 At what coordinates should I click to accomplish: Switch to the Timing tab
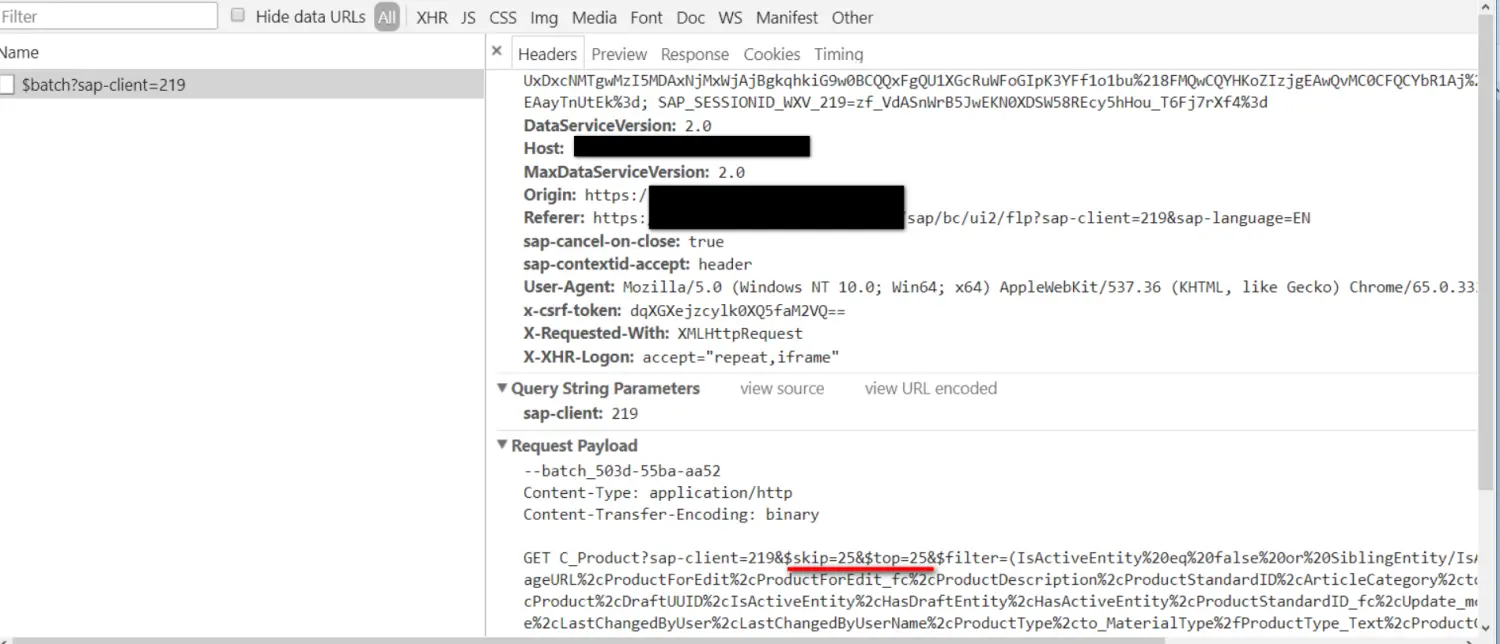click(839, 54)
